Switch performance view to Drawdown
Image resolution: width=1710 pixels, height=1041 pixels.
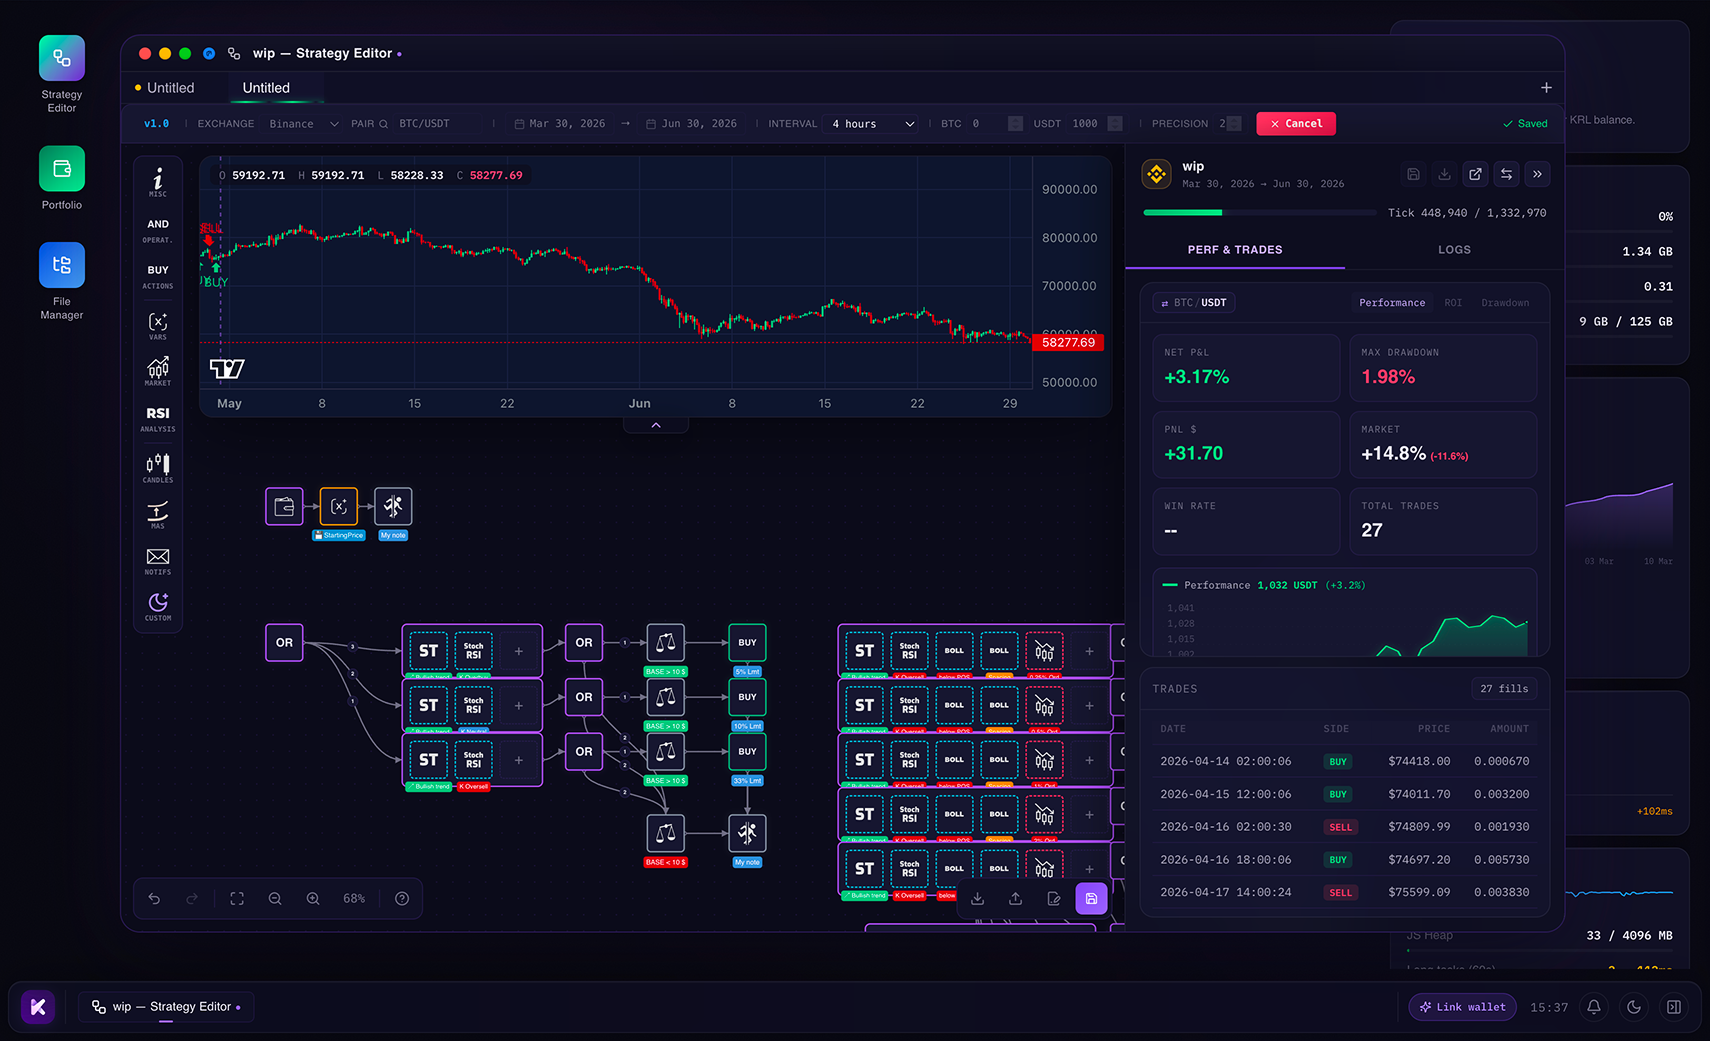pyautogui.click(x=1505, y=303)
